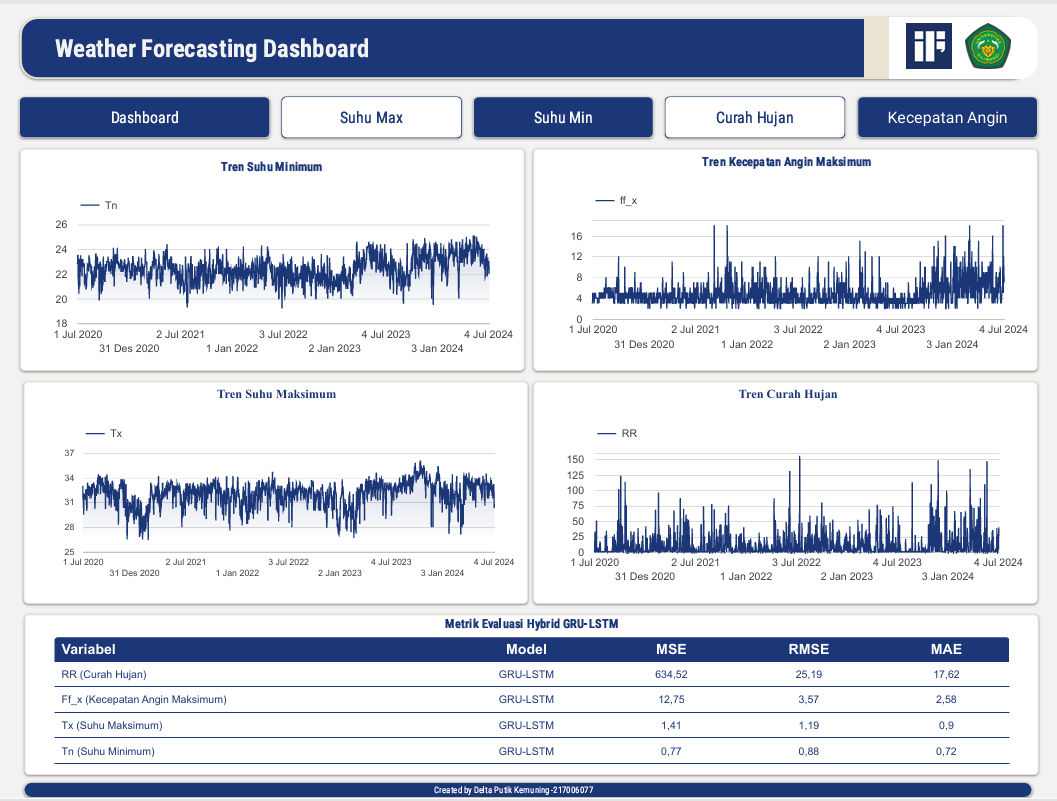Click the blue IF logo in header
The width and height of the screenshot is (1057, 801).
click(928, 46)
